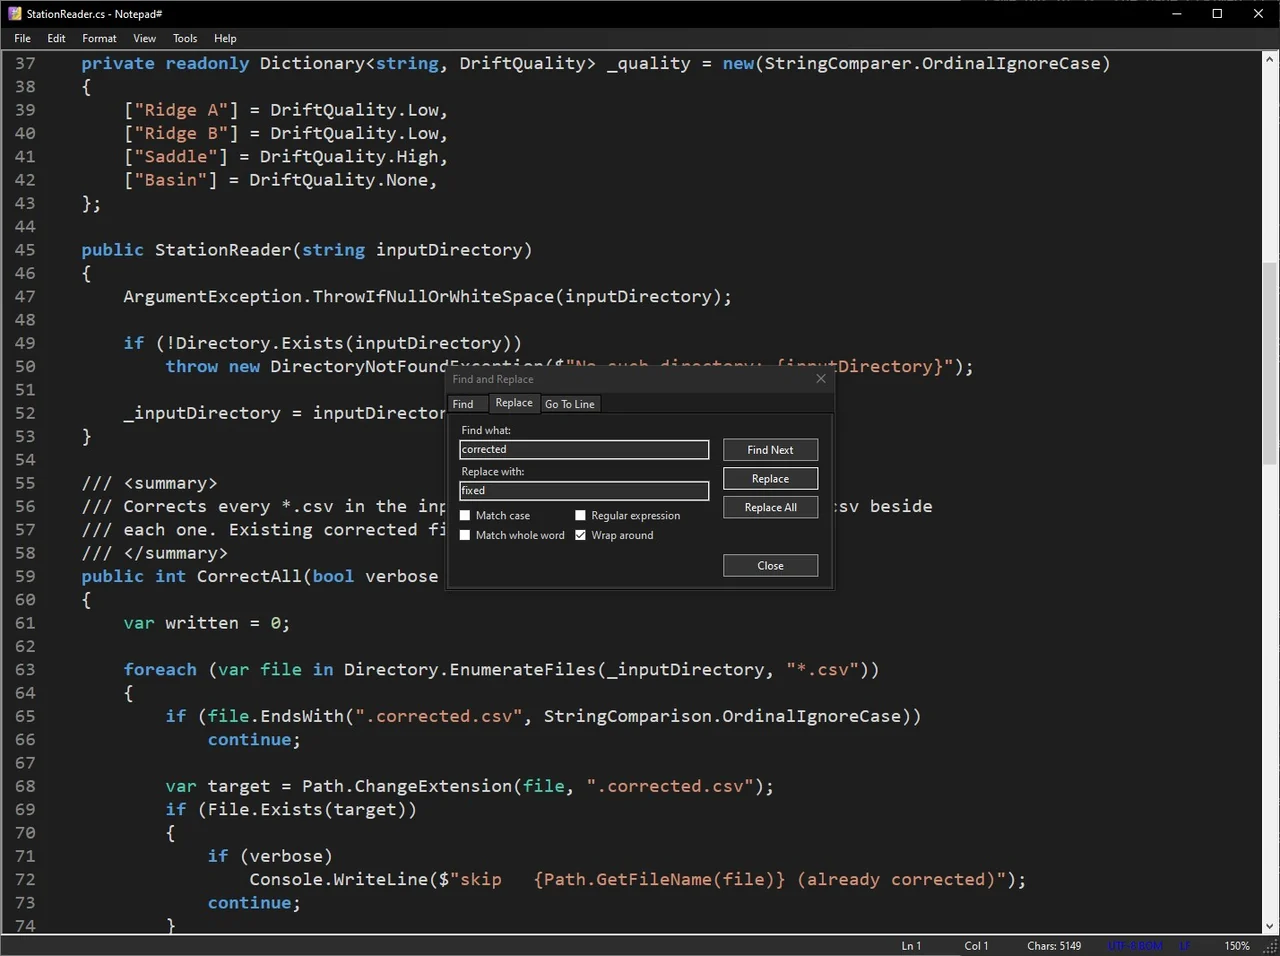Click "OrdinalIgnoreCase" on line 37
Viewport: 1280px width, 956px height.
[1011, 64]
